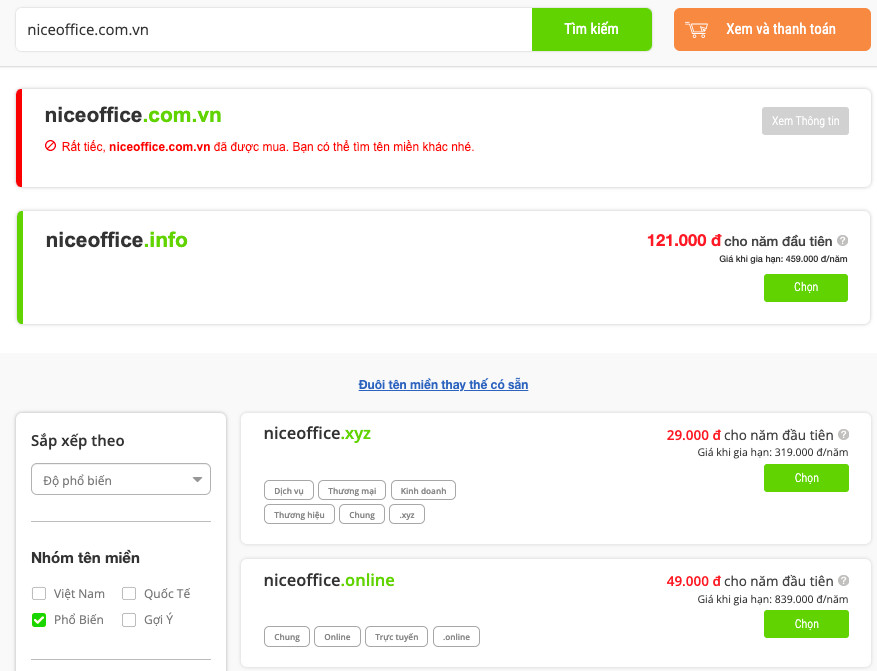Screen dimensions: 877x671
Task: Select the Thương hiệu tag
Action: pyautogui.click(x=299, y=514)
